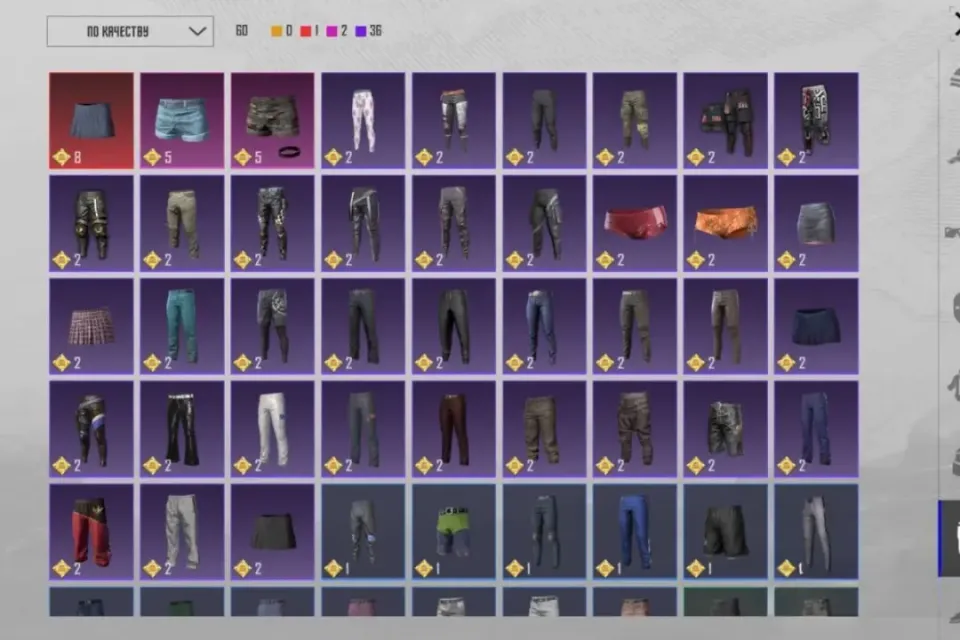Viewport: 960px width, 640px height.
Task: Select the black armored pants with gold kneepads
Action: click(91, 224)
